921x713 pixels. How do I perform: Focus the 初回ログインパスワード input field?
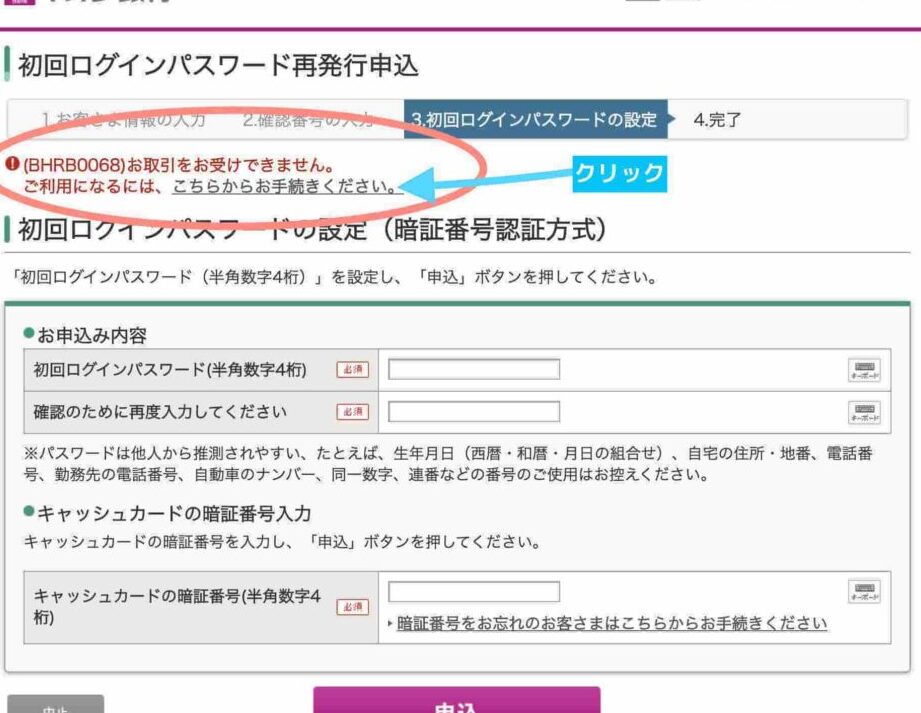tap(474, 370)
